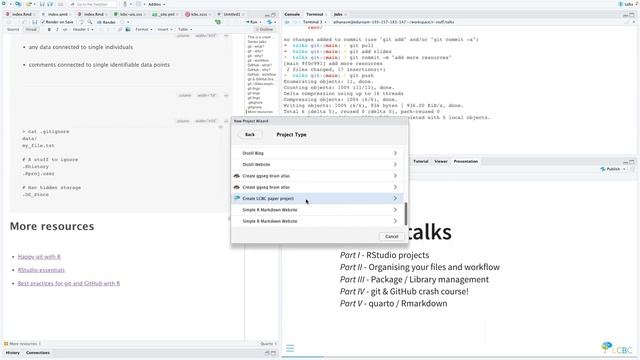This screenshot has width=640, height=360.
Task: Select Create LCBC paper project row
Action: click(x=317, y=198)
